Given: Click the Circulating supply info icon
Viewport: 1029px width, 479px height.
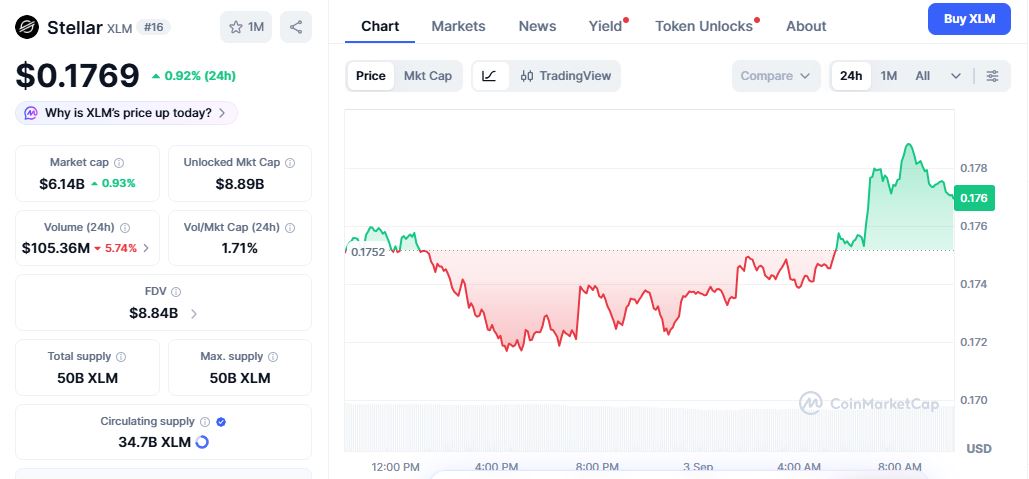Looking at the screenshot, I should tap(205, 422).
